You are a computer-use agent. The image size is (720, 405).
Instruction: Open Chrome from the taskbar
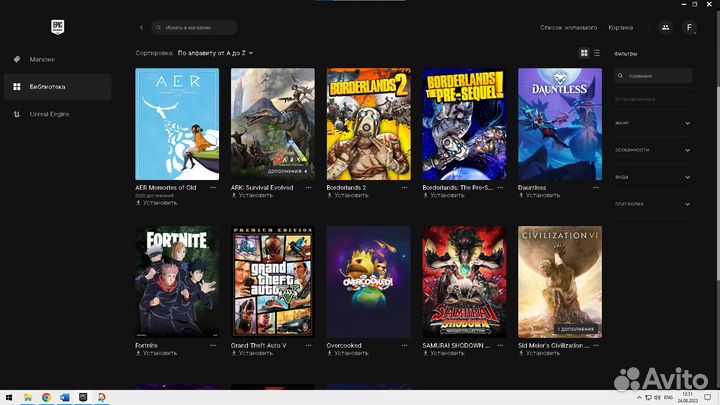tap(47, 397)
